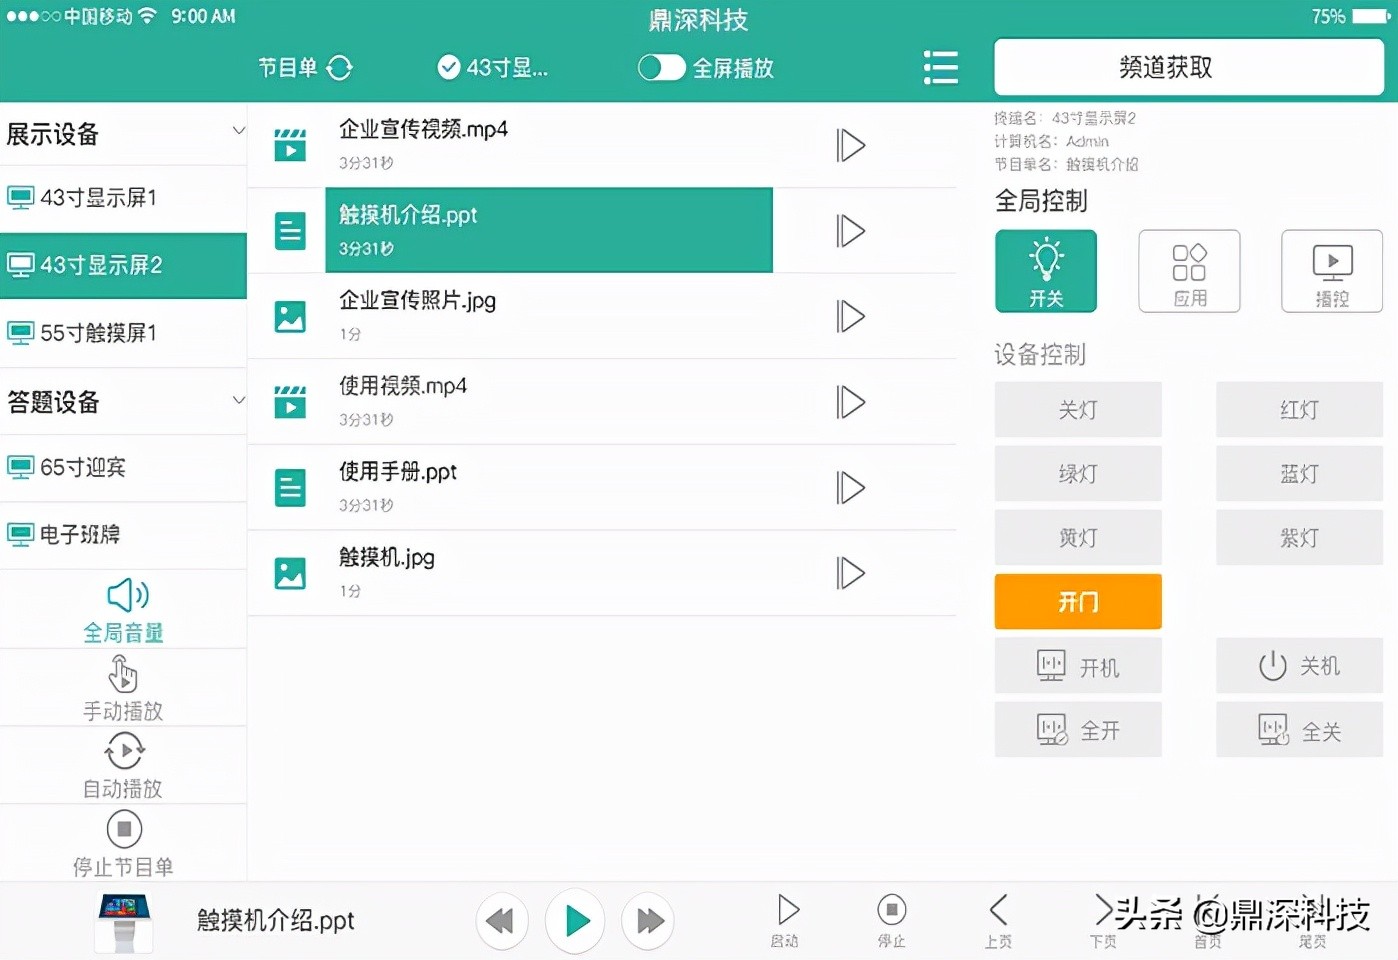Toggle the 全屏播放 fullscreen playback switch
This screenshot has height=960, width=1398.
(661, 67)
